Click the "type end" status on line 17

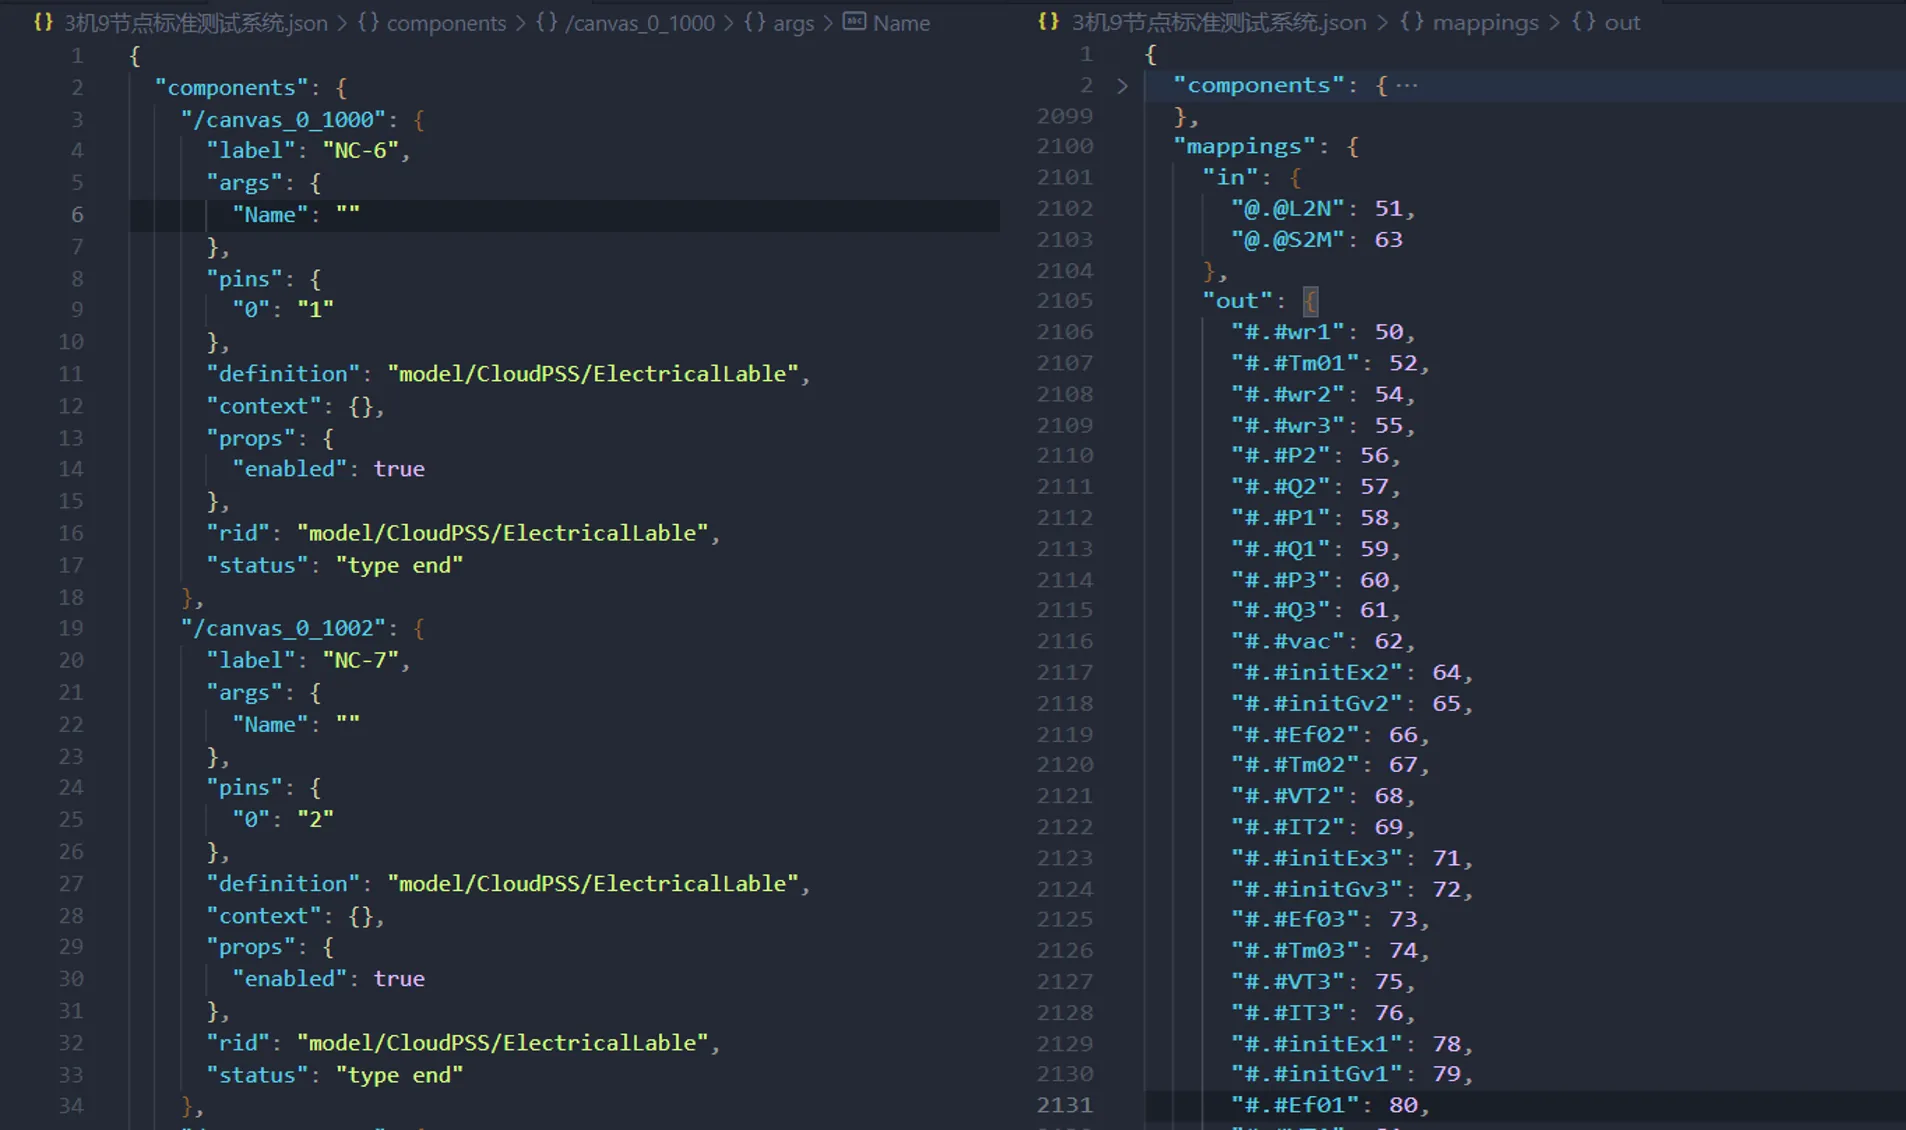(x=399, y=566)
